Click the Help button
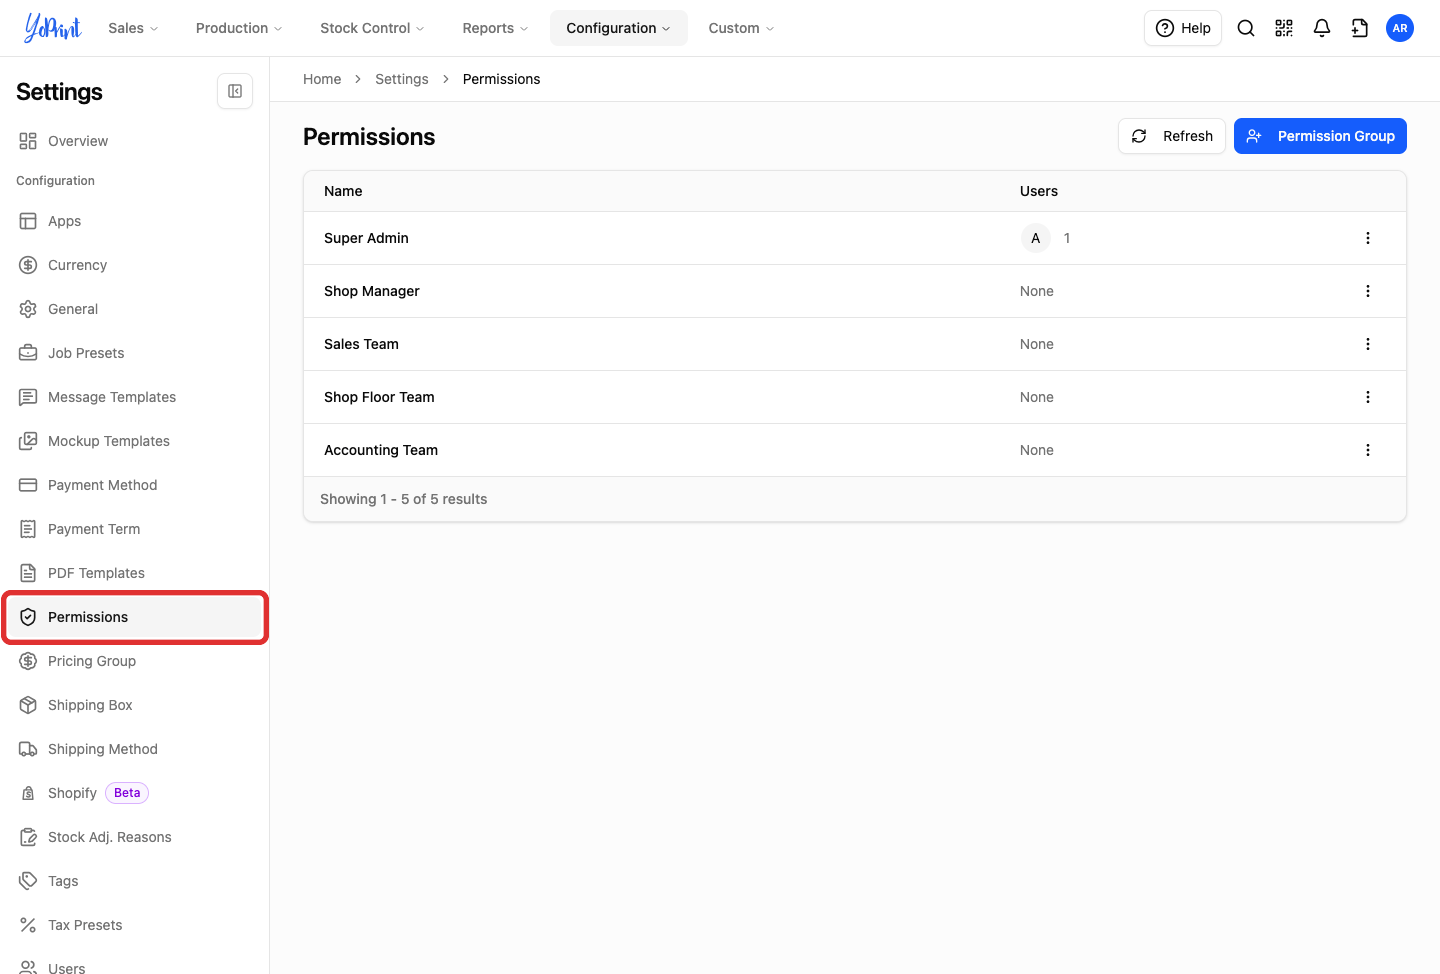 click(1183, 28)
